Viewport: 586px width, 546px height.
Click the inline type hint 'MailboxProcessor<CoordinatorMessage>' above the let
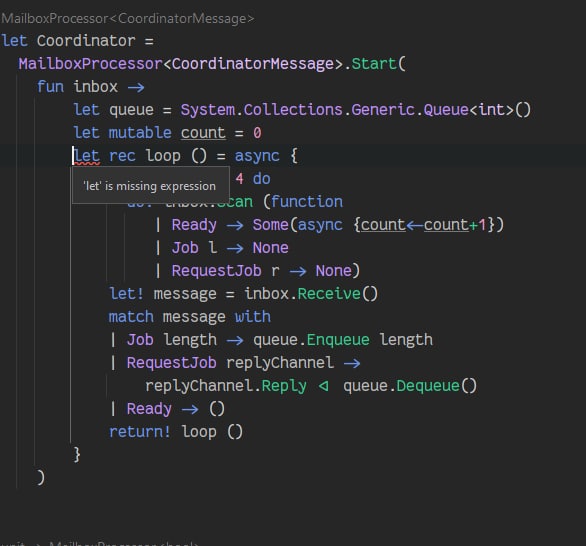127,19
